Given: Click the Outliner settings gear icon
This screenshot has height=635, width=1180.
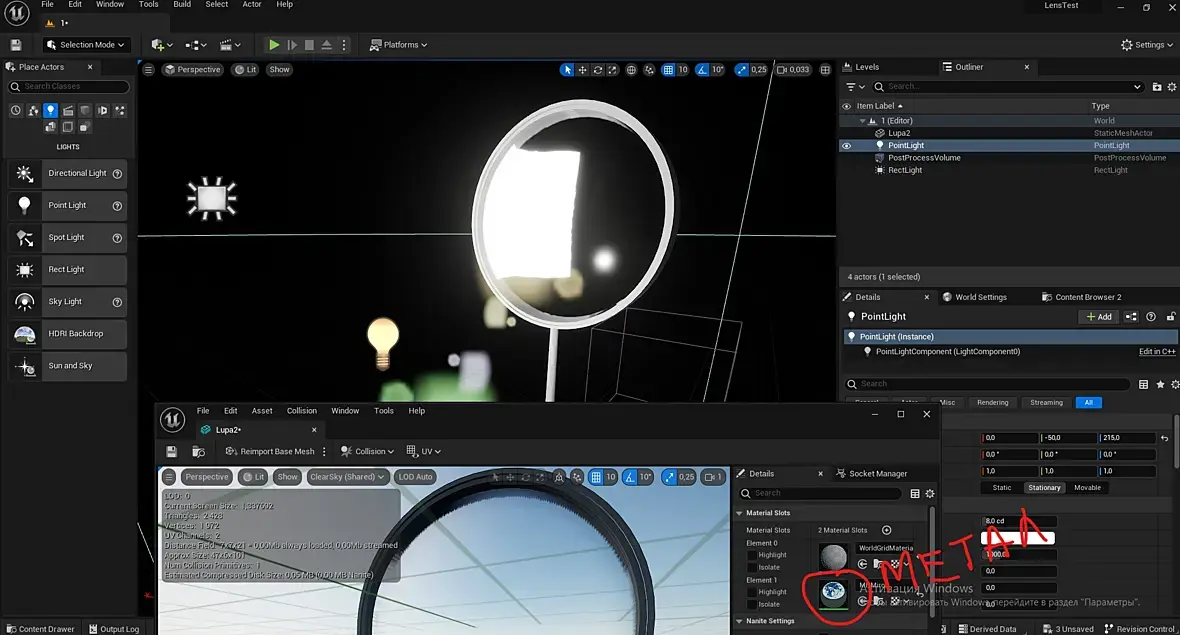Looking at the screenshot, I should (1171, 87).
